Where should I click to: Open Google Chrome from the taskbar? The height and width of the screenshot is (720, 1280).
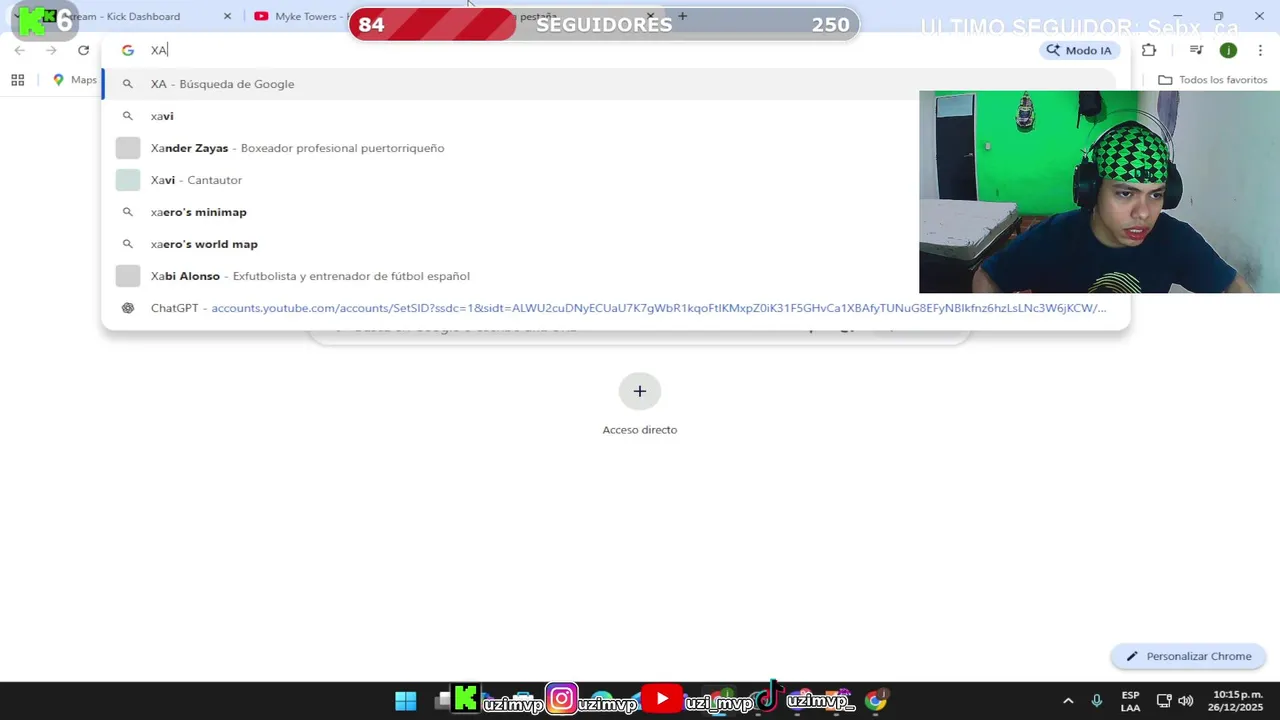[x=876, y=701]
